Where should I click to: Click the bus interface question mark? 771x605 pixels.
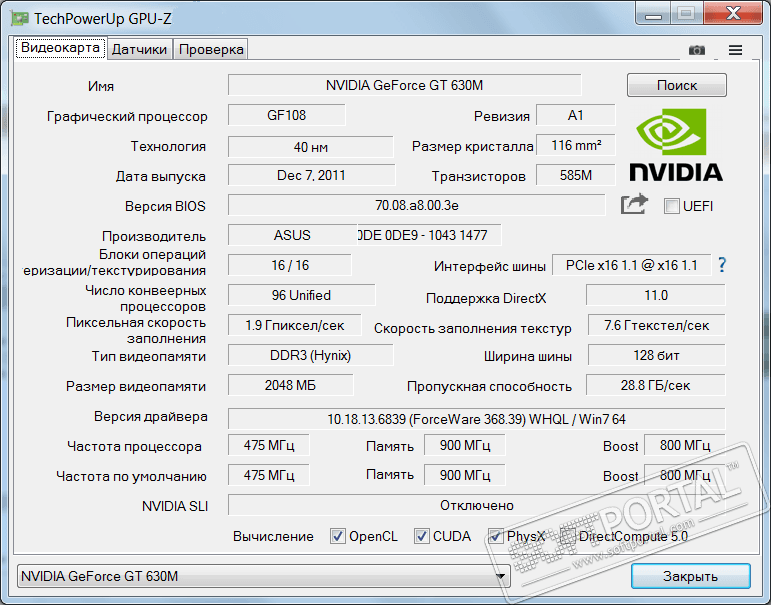(x=721, y=265)
